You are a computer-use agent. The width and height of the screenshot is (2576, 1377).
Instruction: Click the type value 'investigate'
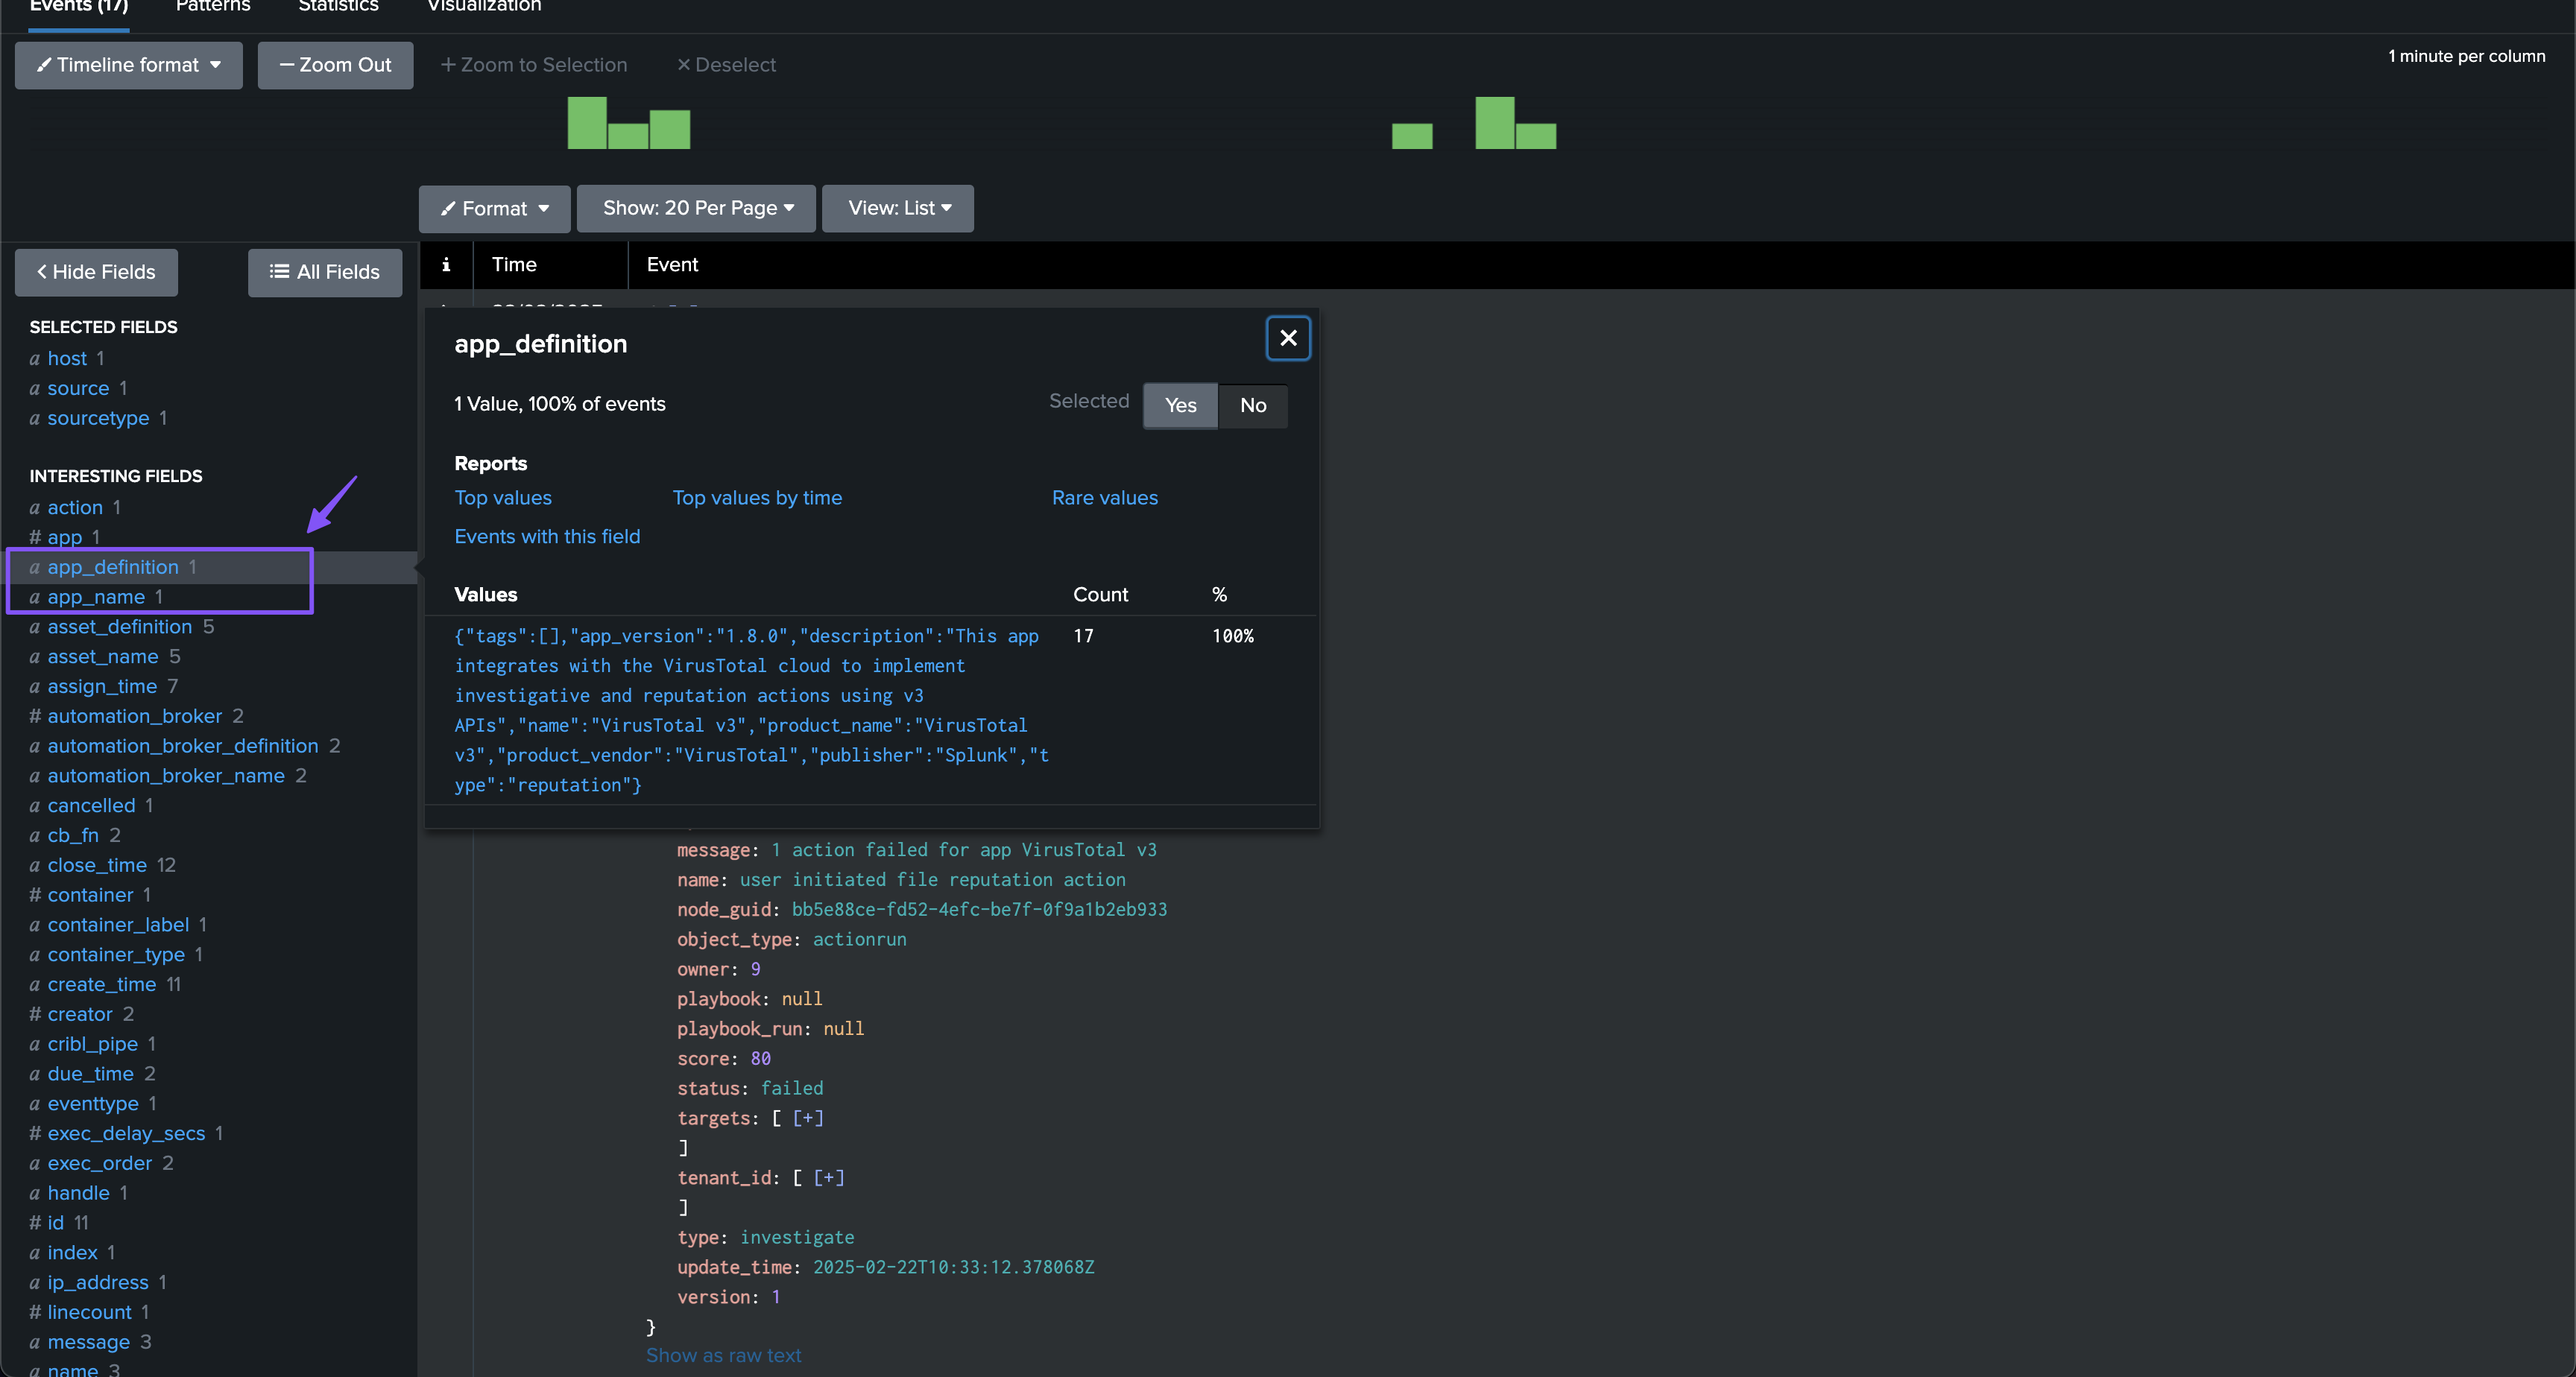click(797, 1237)
